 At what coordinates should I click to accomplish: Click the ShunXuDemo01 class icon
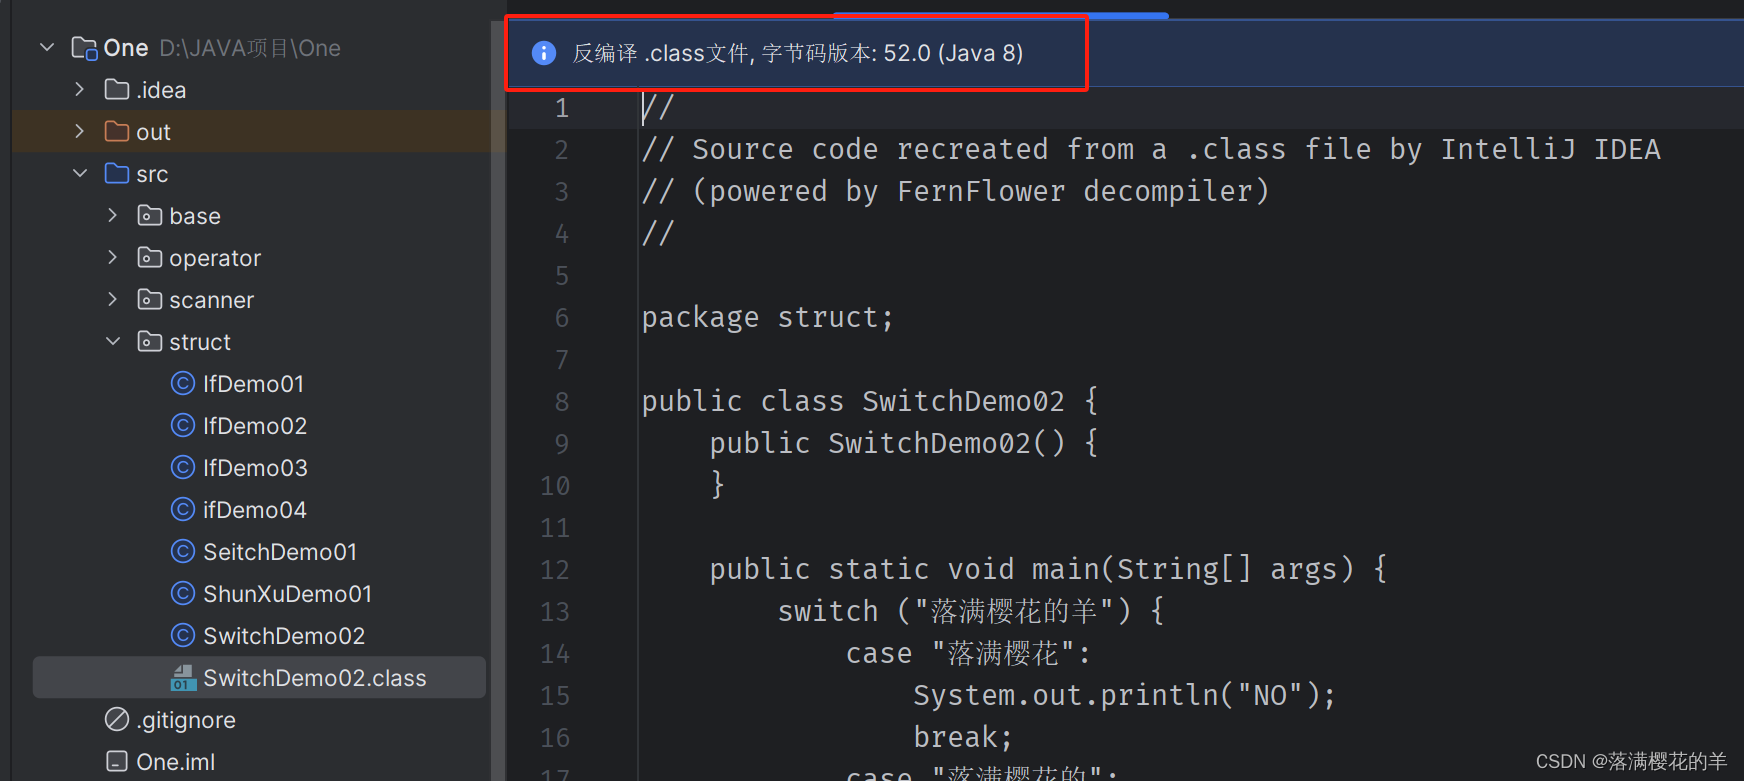pyautogui.click(x=183, y=593)
